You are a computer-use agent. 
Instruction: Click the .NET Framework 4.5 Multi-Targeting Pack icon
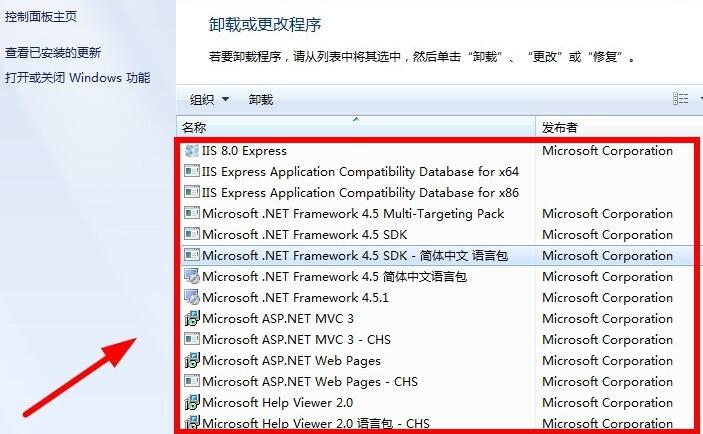(192, 214)
